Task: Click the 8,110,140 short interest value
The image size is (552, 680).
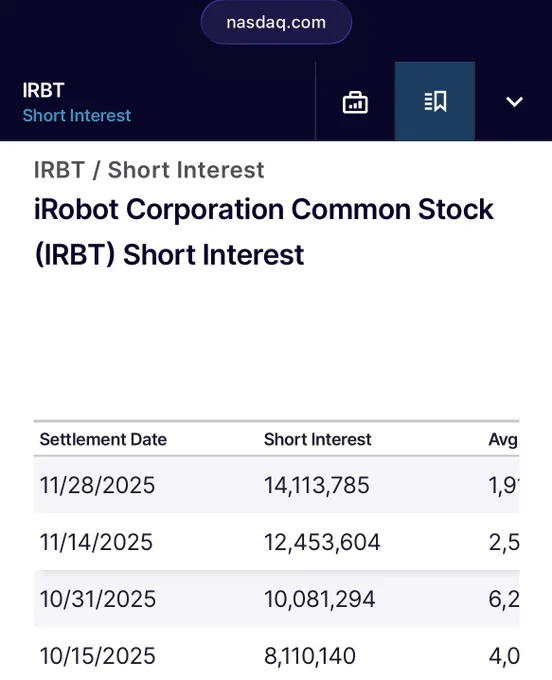Action: coord(310,656)
